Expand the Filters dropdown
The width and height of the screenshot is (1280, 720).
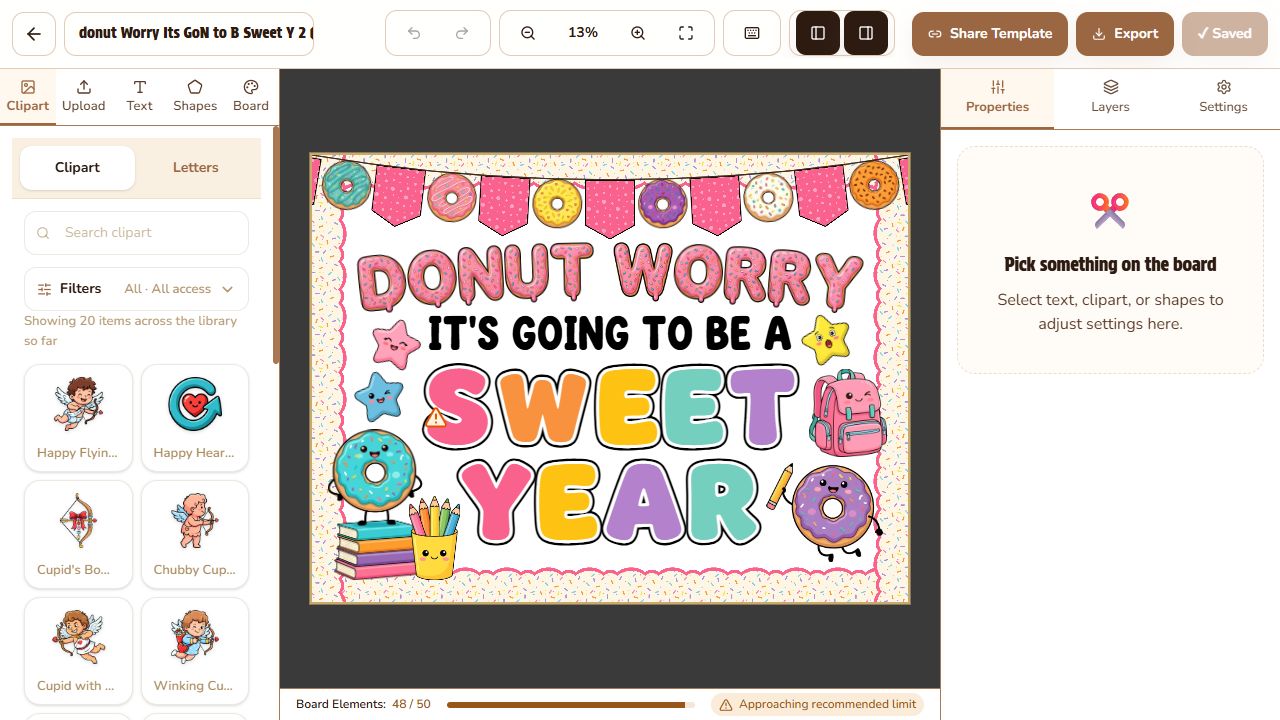click(x=136, y=289)
